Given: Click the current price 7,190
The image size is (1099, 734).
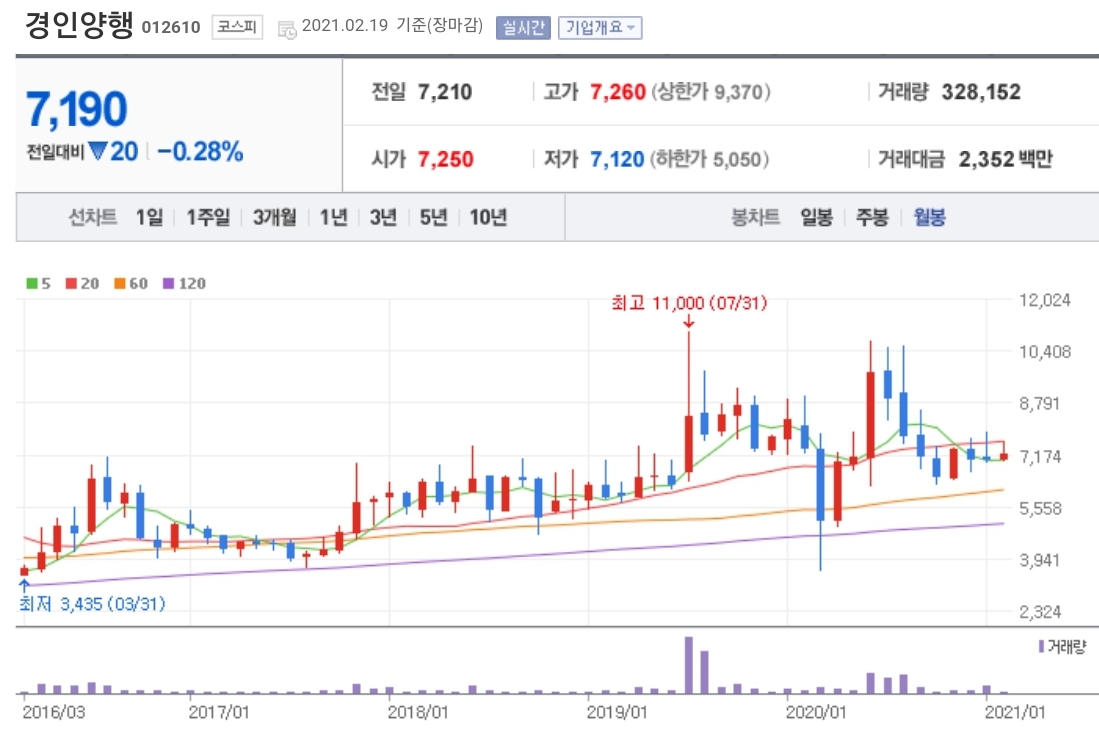Looking at the screenshot, I should (x=76, y=109).
